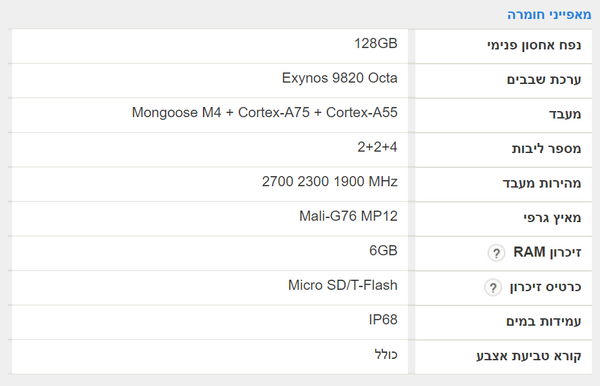Click the 6GB RAM value
This screenshot has height=386, width=600.
pyautogui.click(x=383, y=251)
